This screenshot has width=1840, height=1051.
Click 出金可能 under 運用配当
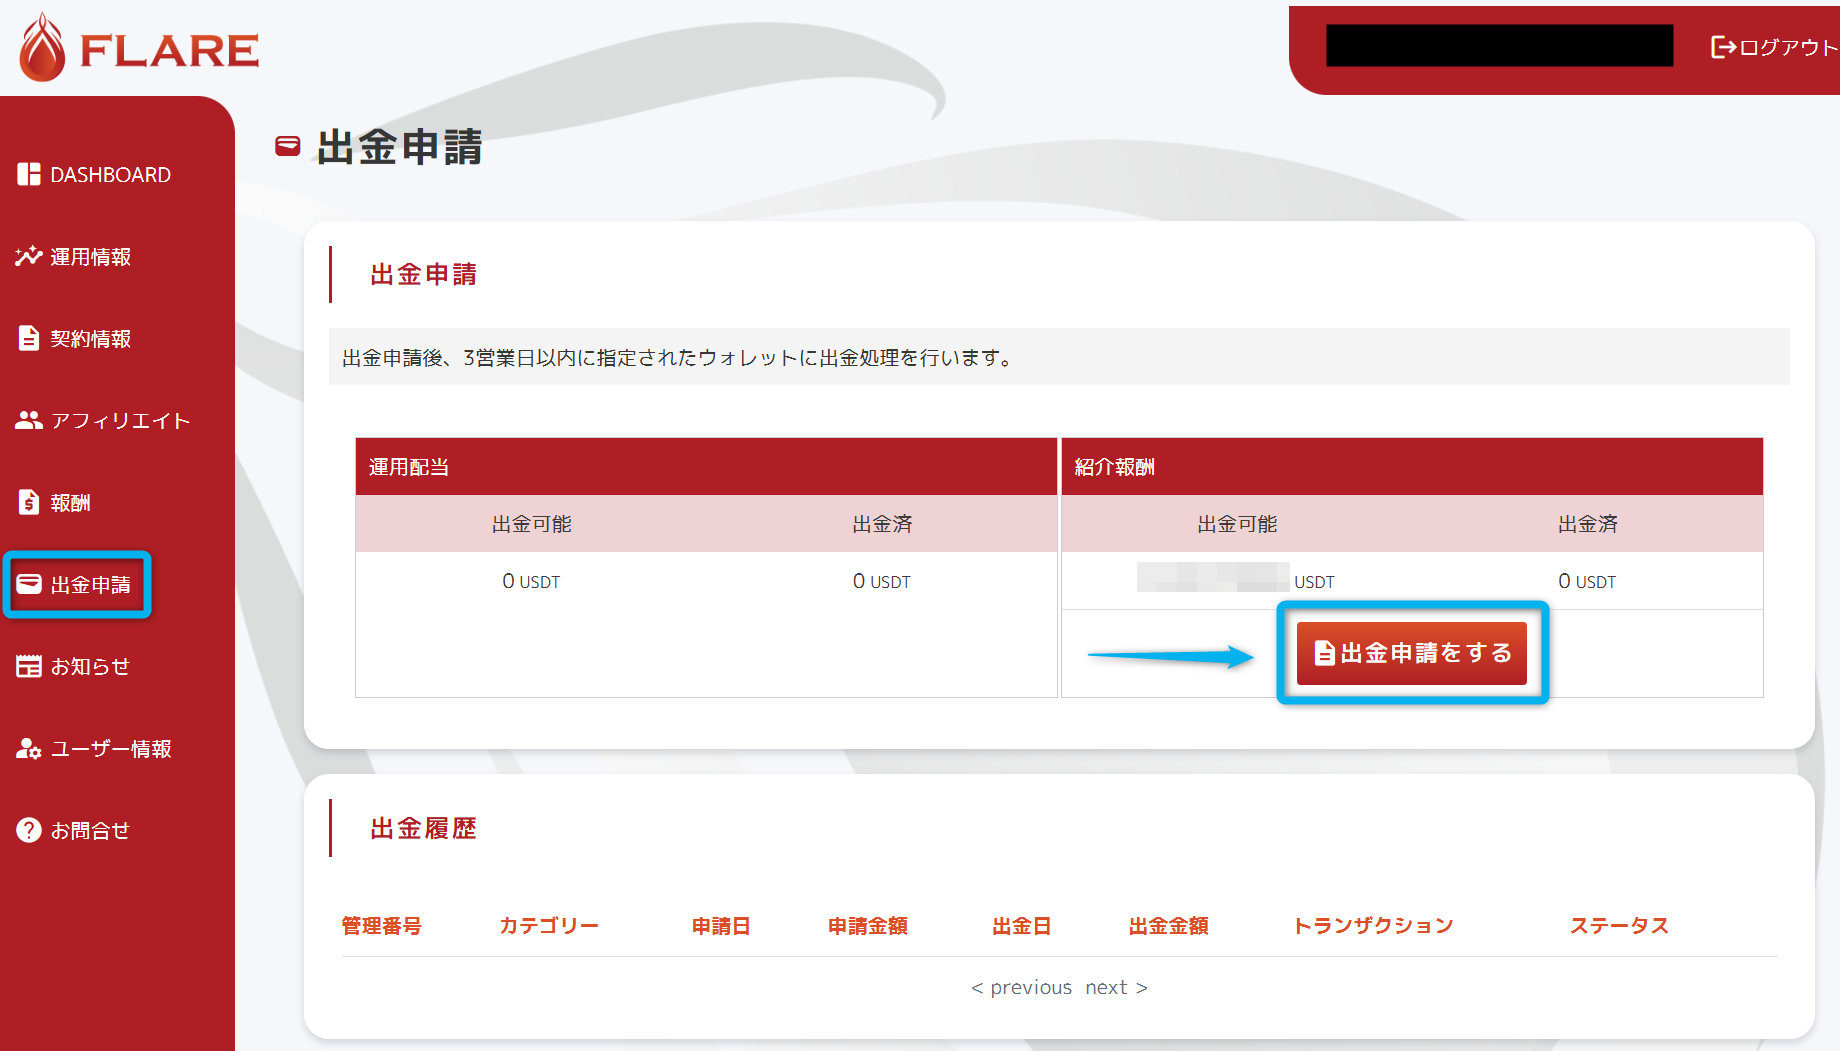531,524
